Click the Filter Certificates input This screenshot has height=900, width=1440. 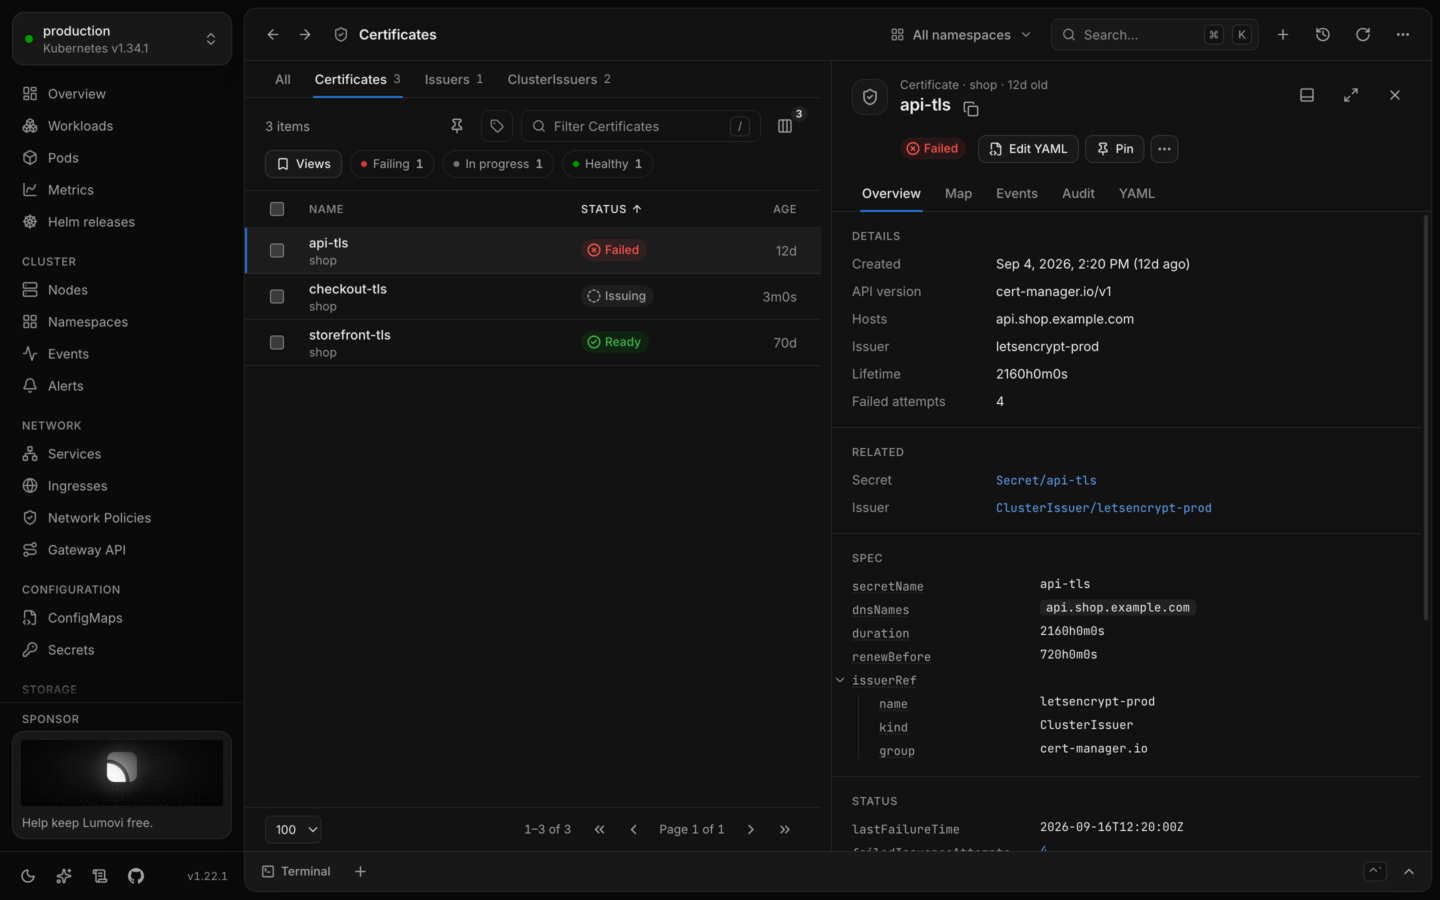coord(641,126)
